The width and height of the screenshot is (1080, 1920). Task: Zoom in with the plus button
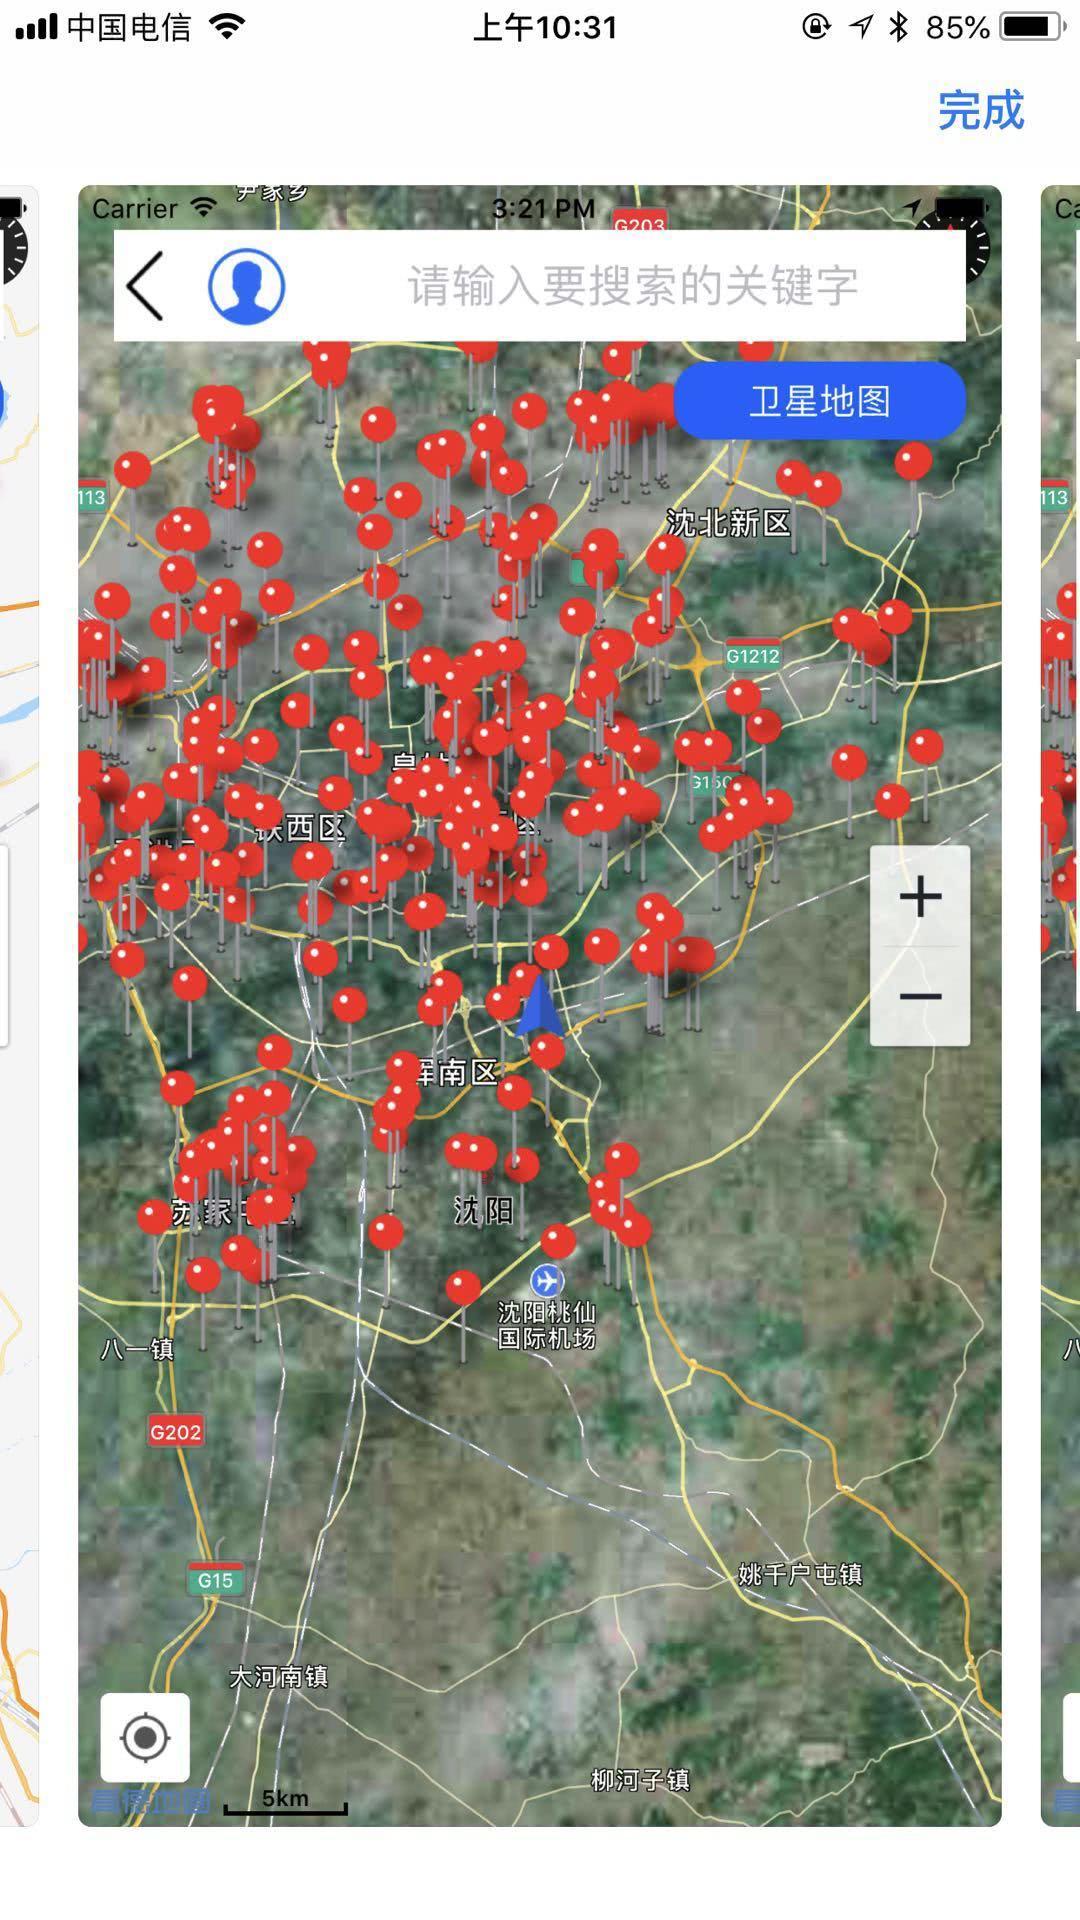tap(920, 896)
